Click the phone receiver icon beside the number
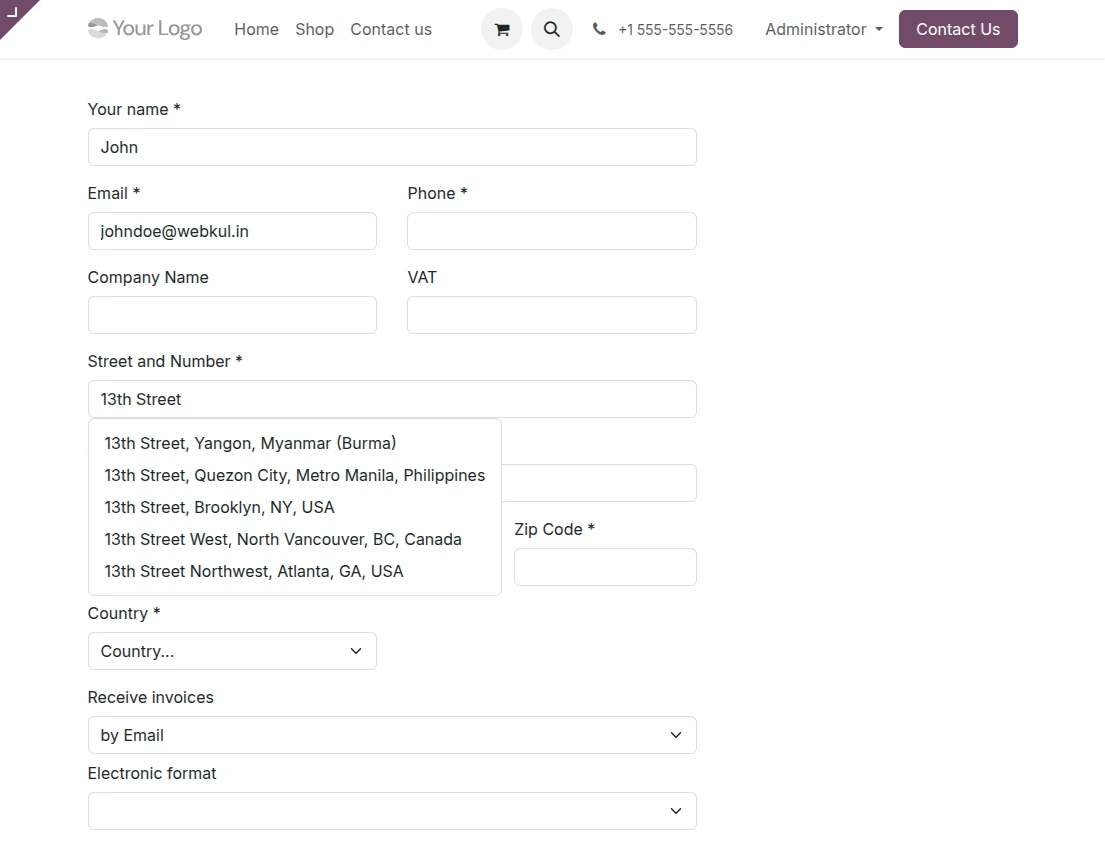 click(x=599, y=29)
